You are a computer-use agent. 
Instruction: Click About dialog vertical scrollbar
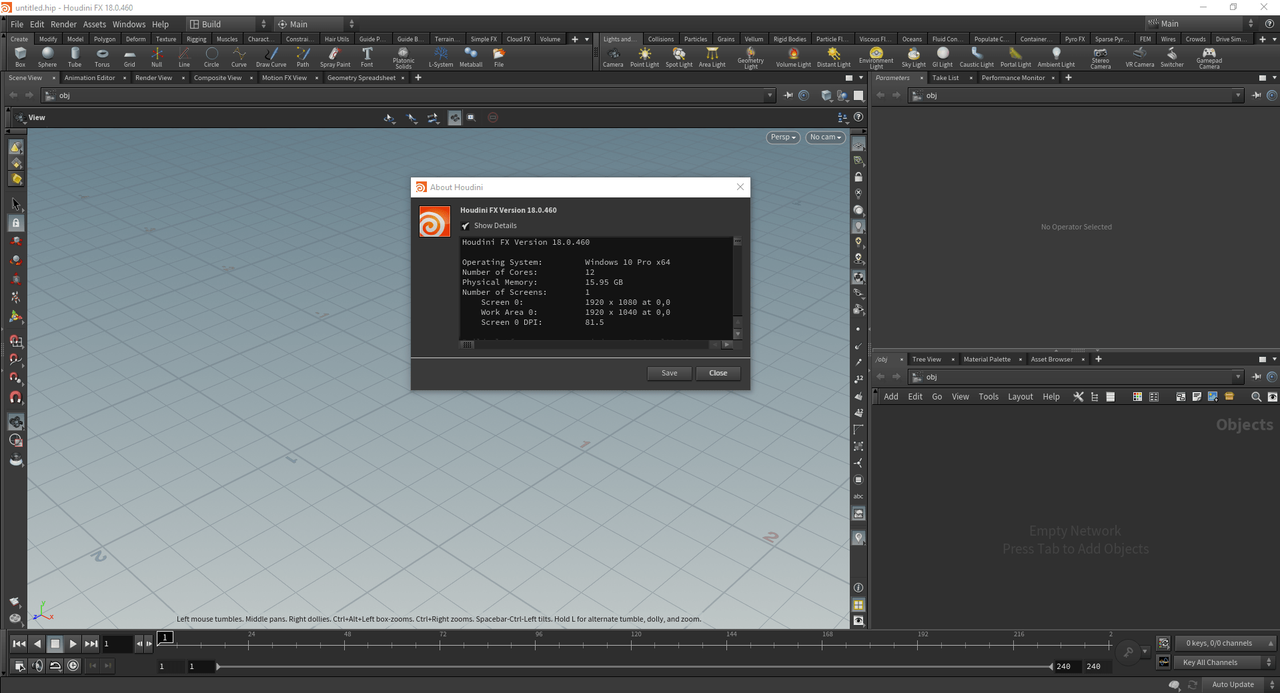pyautogui.click(x=738, y=287)
